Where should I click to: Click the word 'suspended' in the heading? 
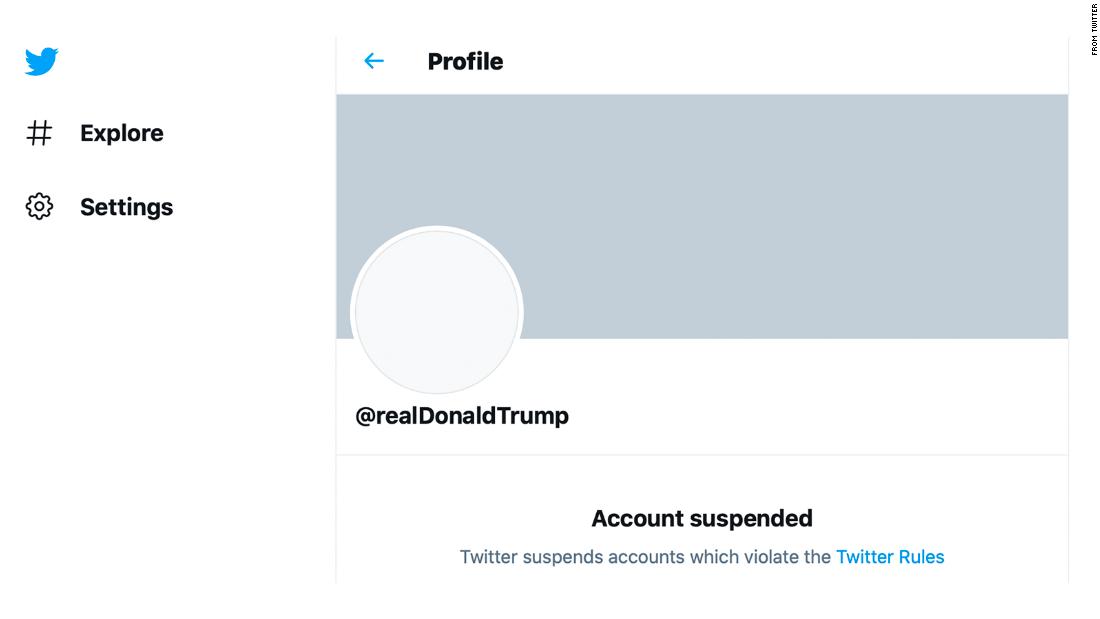pos(756,518)
